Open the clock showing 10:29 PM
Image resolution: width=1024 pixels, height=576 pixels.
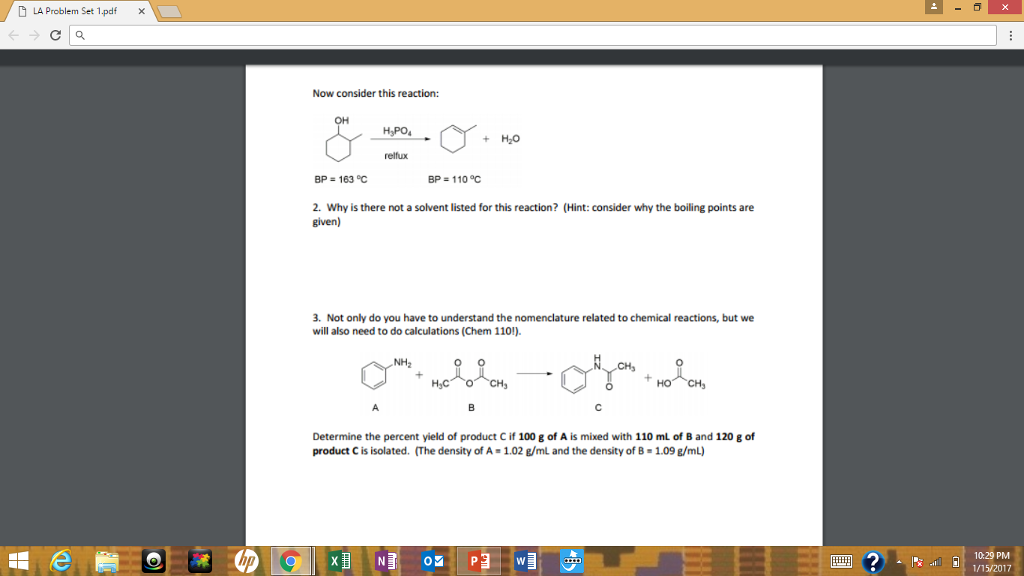(x=991, y=561)
